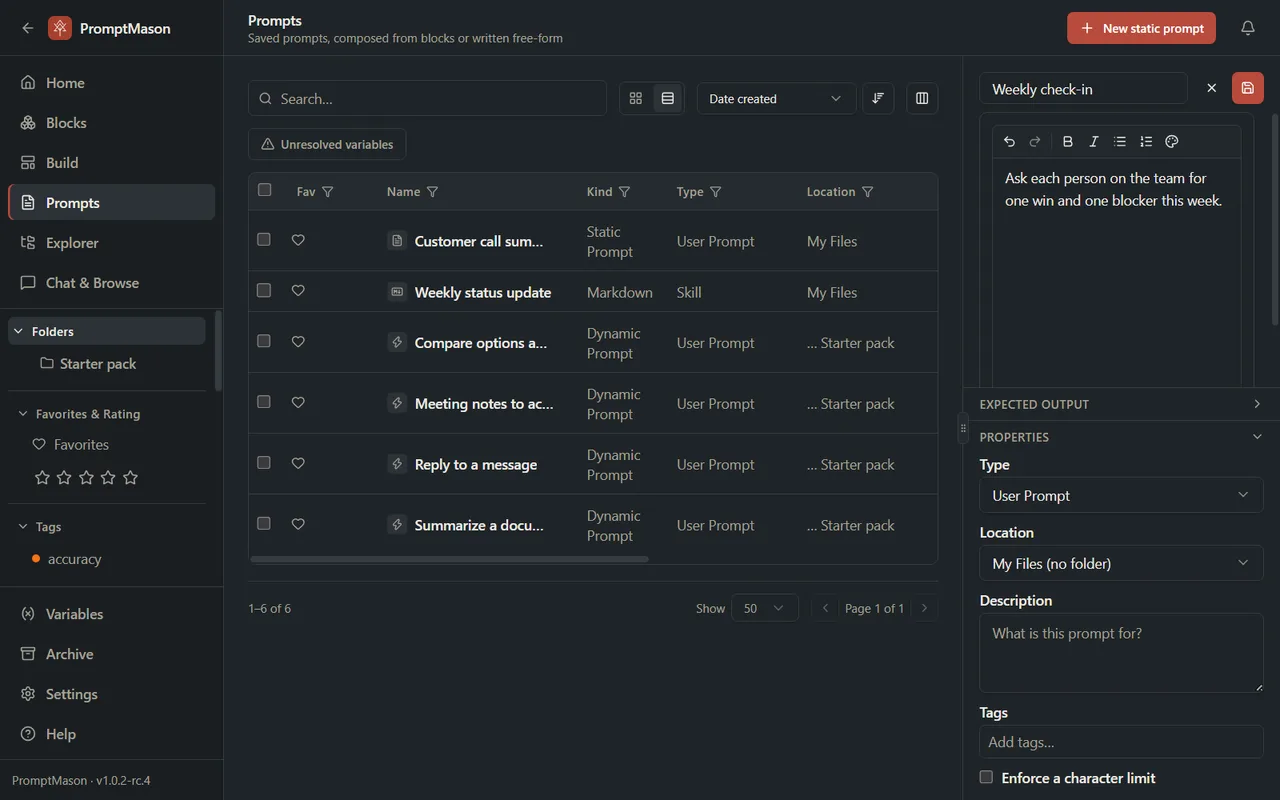Open the Type dropdown showing User Prompt
Image resolution: width=1280 pixels, height=800 pixels.
pyautogui.click(x=1121, y=495)
